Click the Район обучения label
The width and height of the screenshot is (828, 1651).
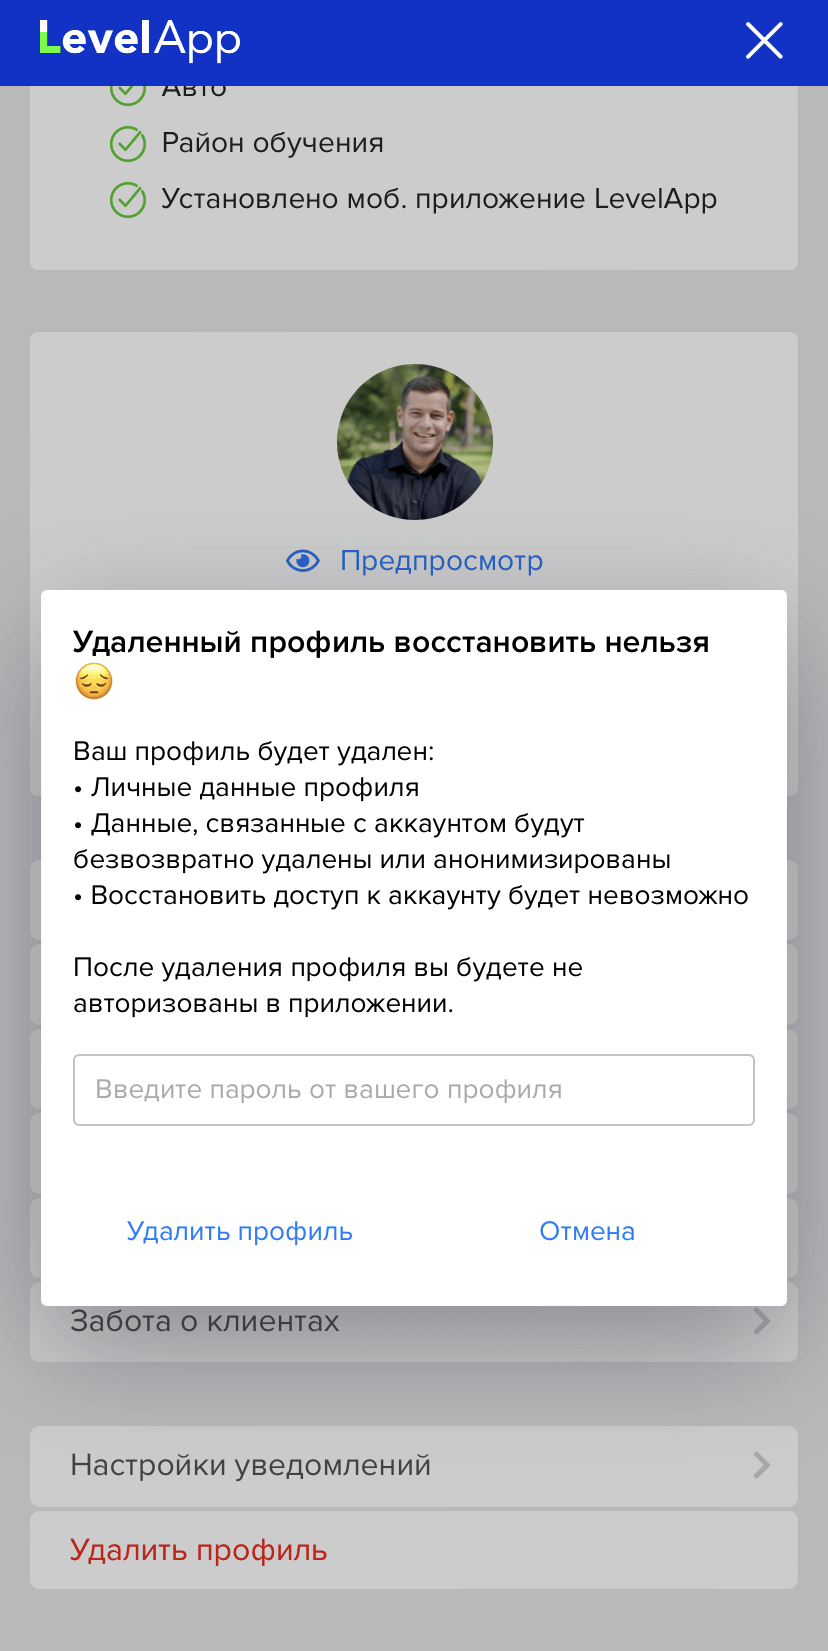(x=273, y=143)
